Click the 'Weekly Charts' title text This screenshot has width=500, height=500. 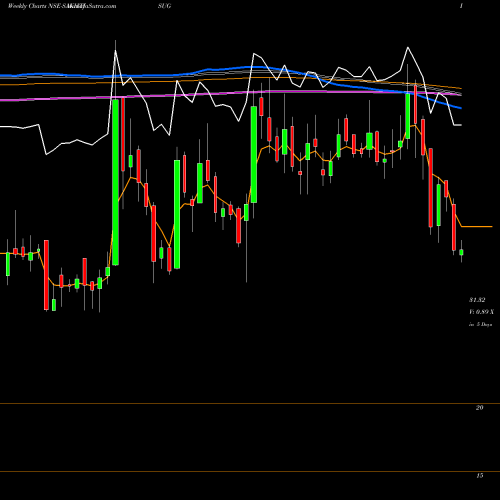click(x=28, y=6)
